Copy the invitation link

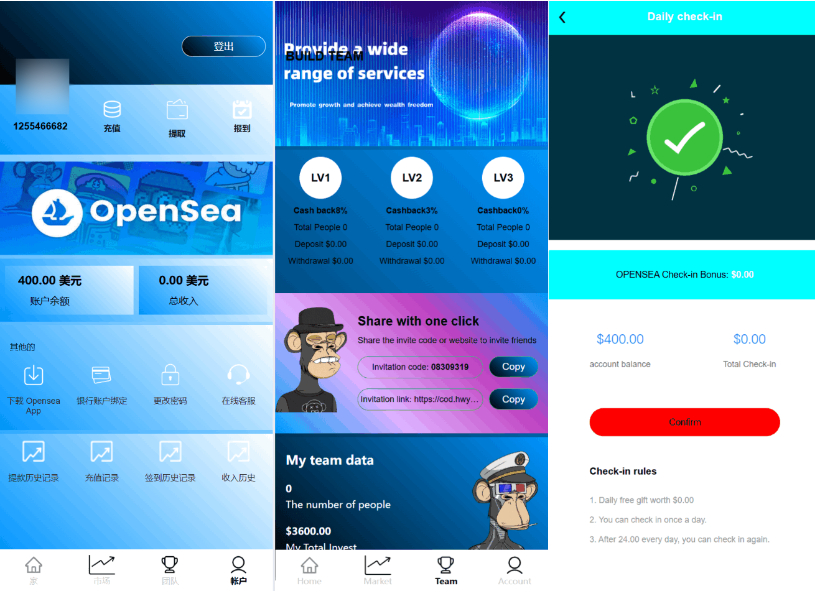point(513,399)
